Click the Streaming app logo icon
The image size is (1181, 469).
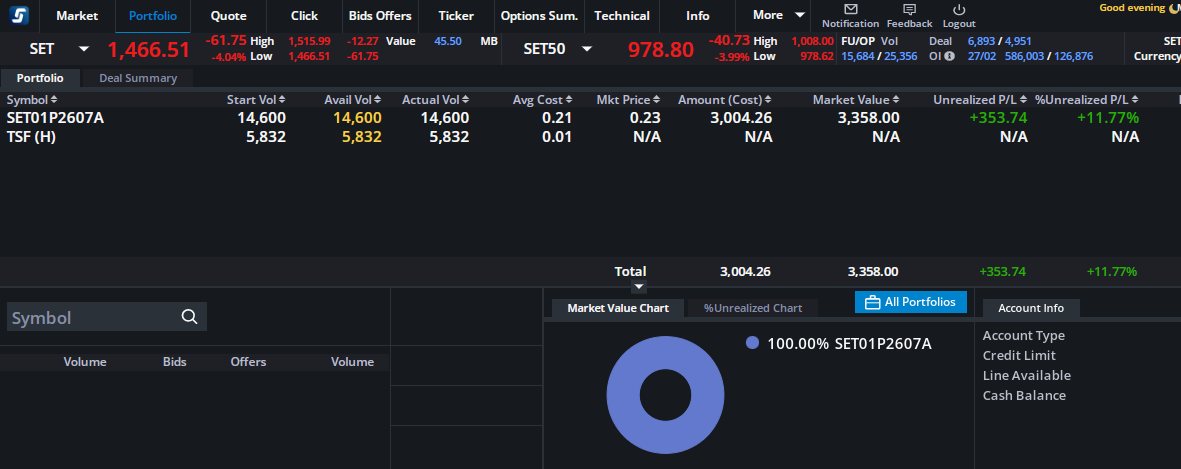click(18, 15)
